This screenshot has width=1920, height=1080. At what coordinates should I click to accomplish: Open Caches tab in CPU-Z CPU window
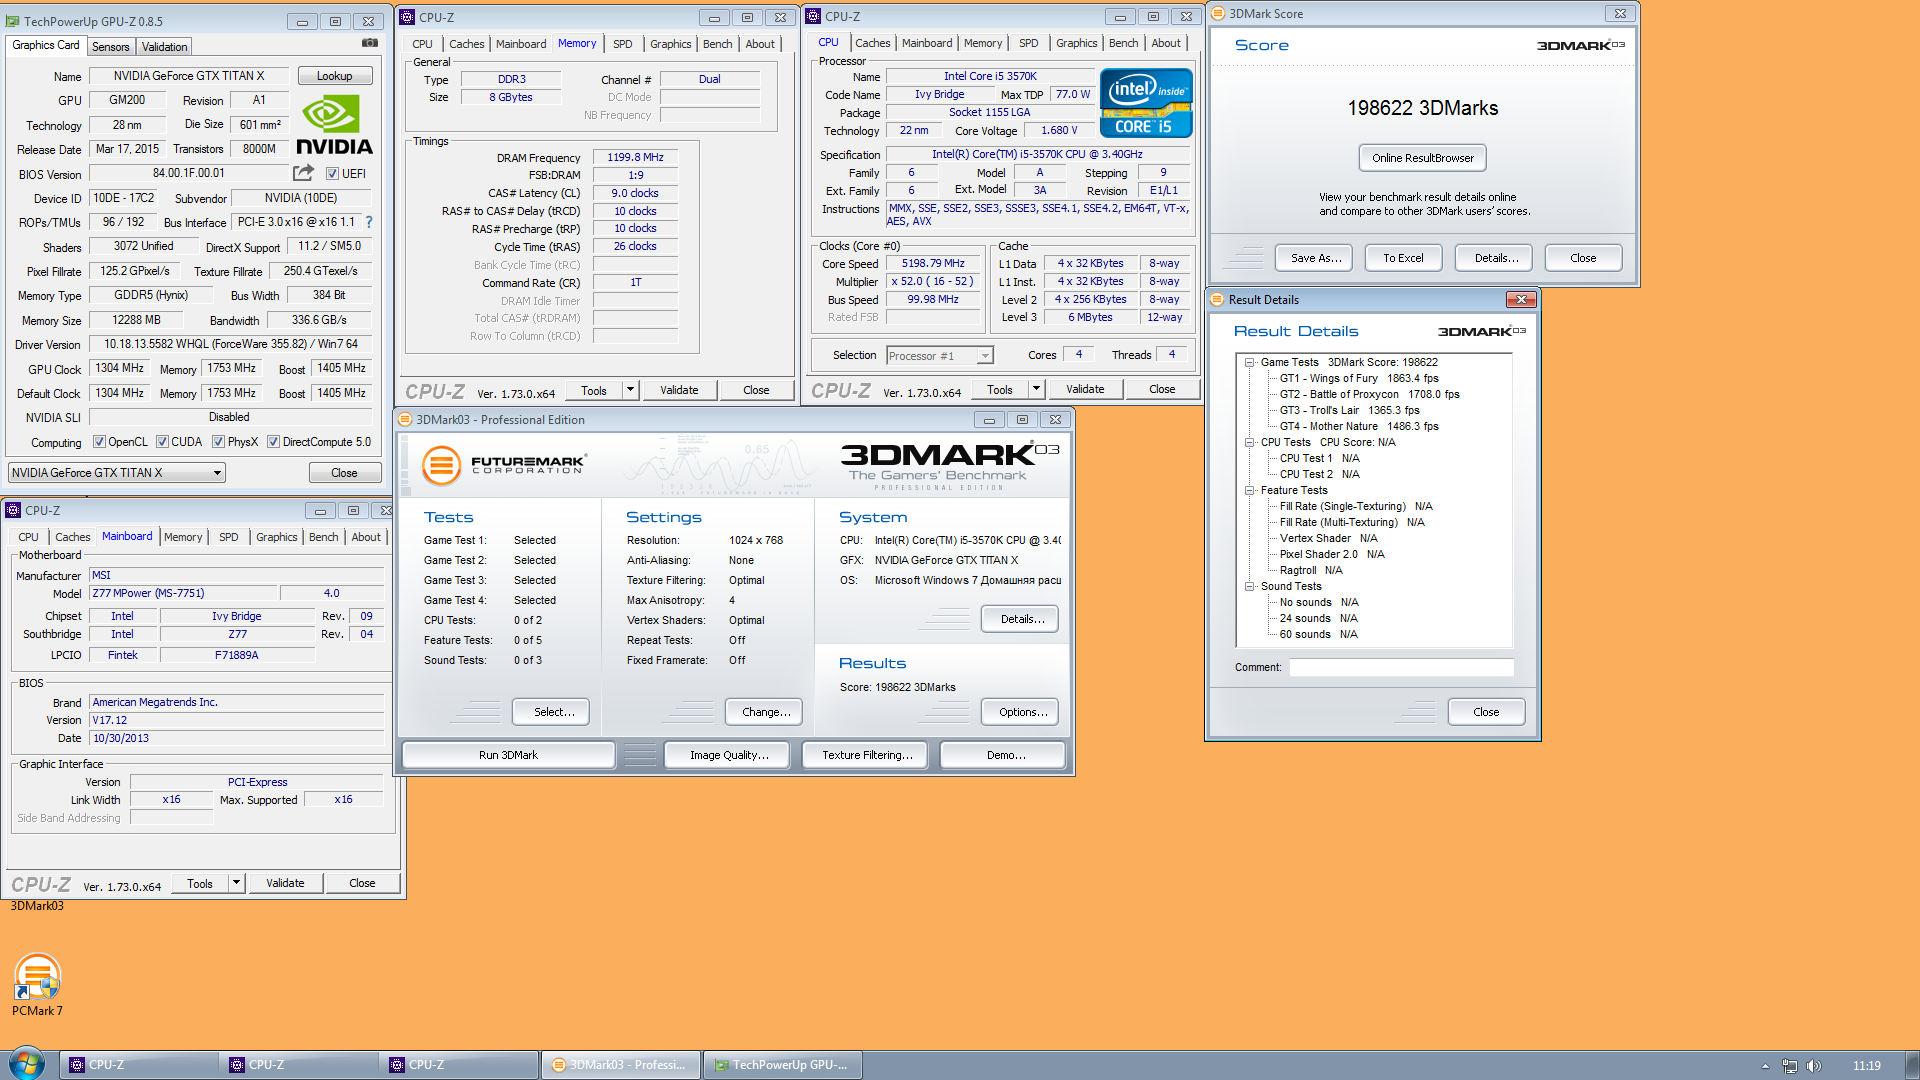click(872, 43)
